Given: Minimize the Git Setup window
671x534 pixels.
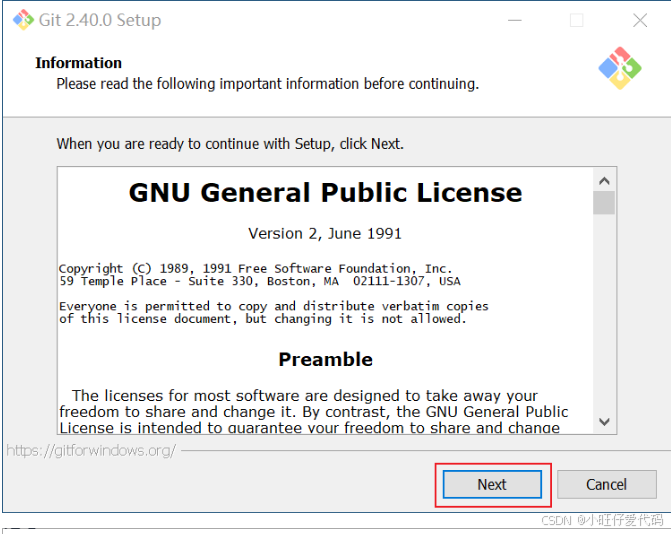Looking at the screenshot, I should tap(515, 20).
